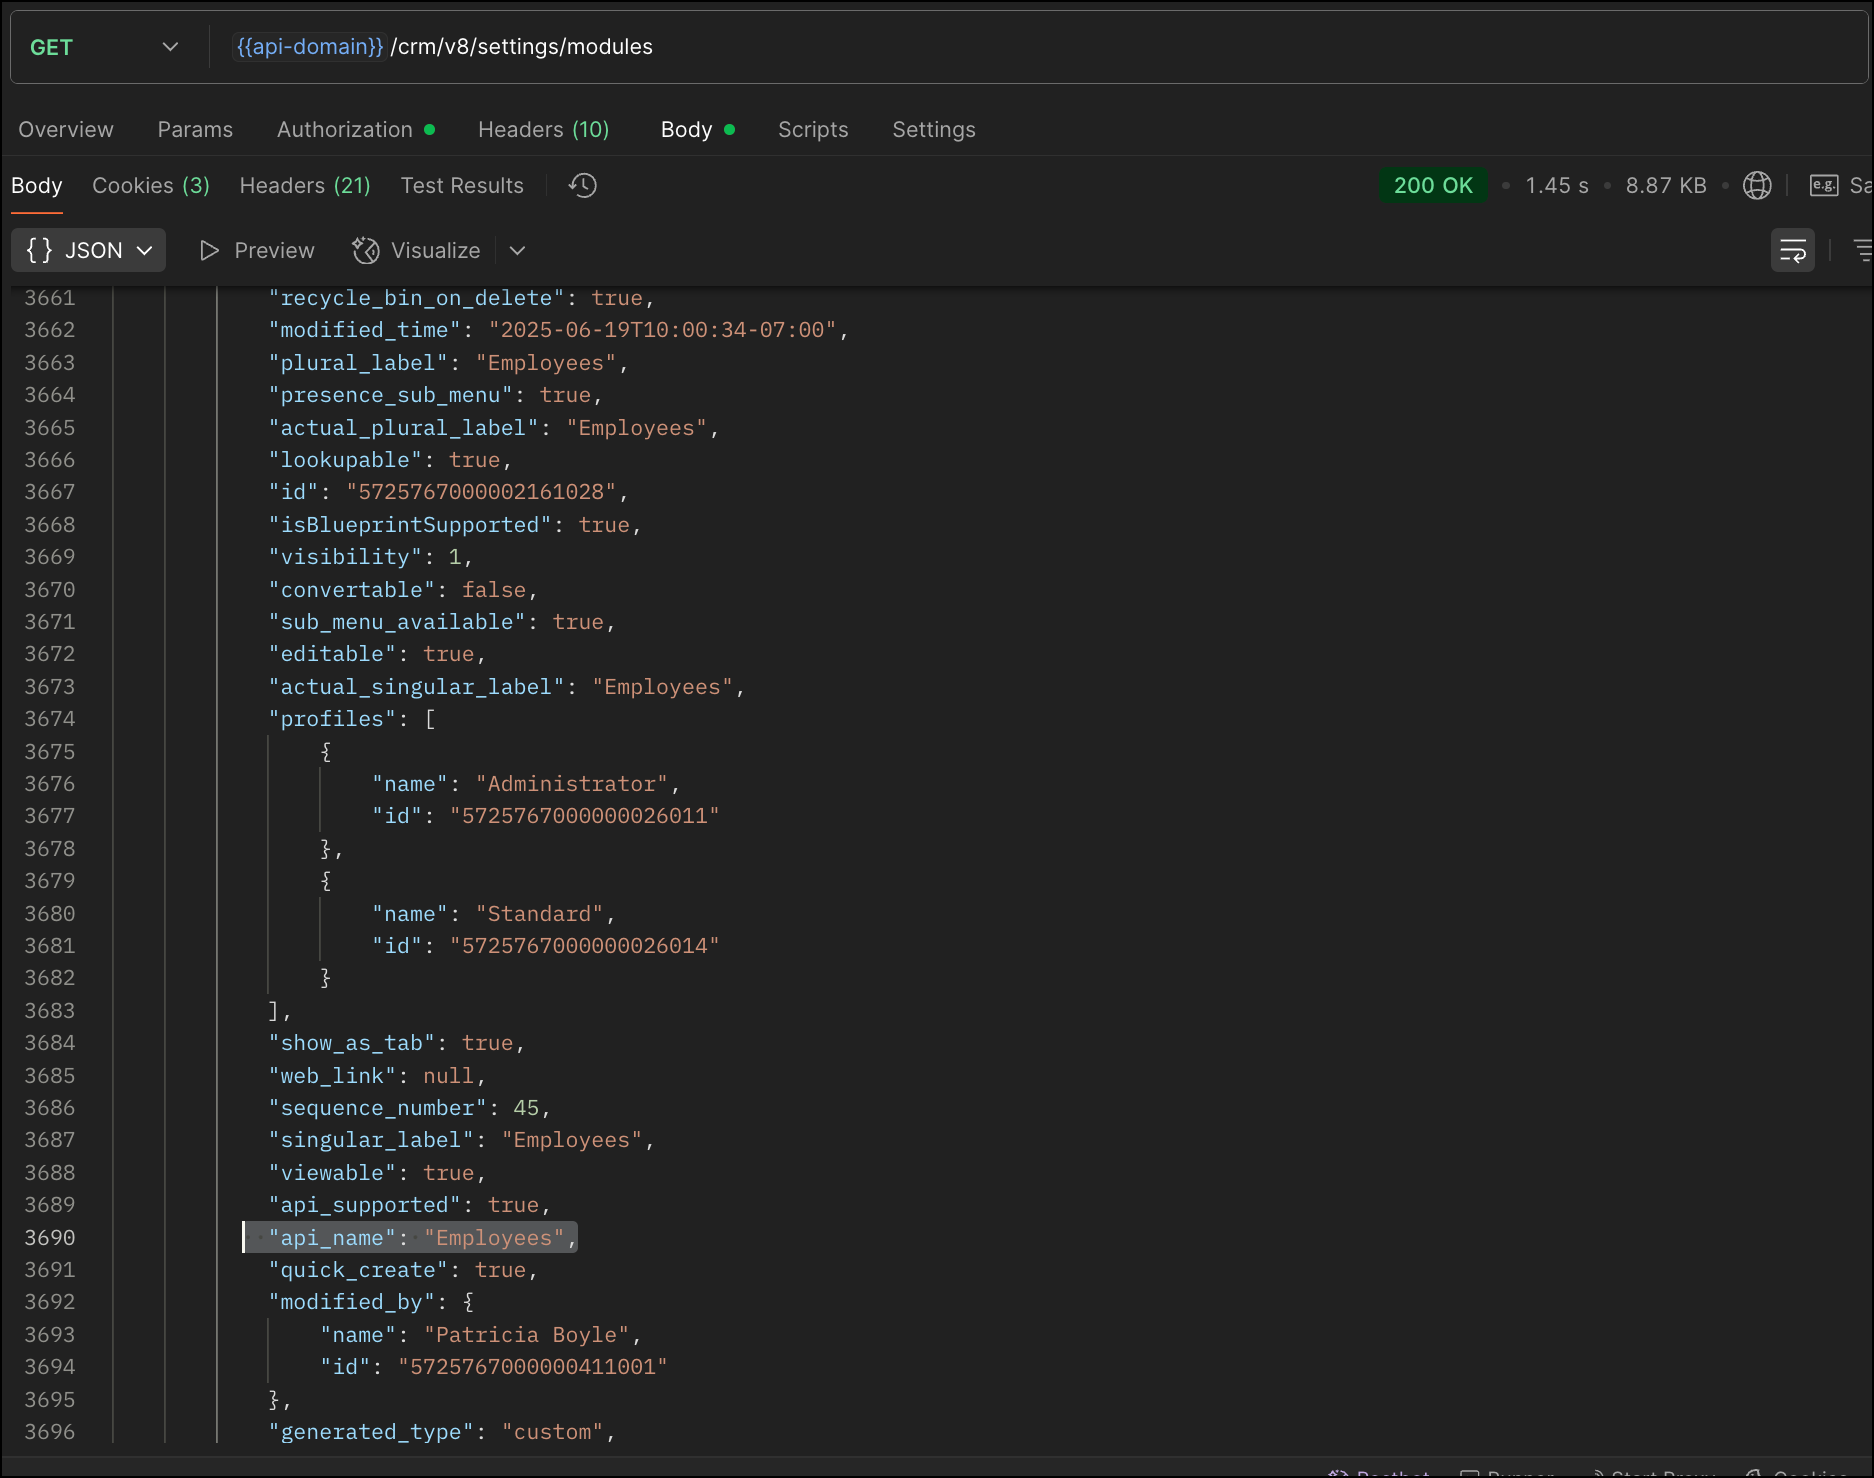The width and height of the screenshot is (1874, 1478).
Task: Go to the Scripts tab
Action: [x=812, y=130]
